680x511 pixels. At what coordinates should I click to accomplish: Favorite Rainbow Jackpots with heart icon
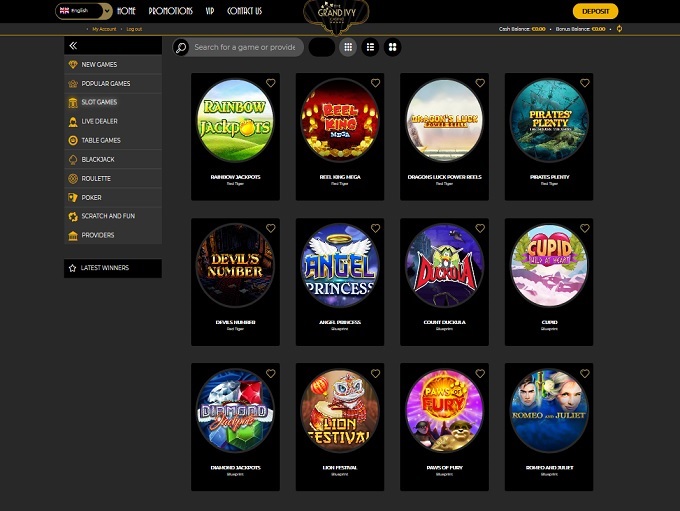pyautogui.click(x=270, y=83)
